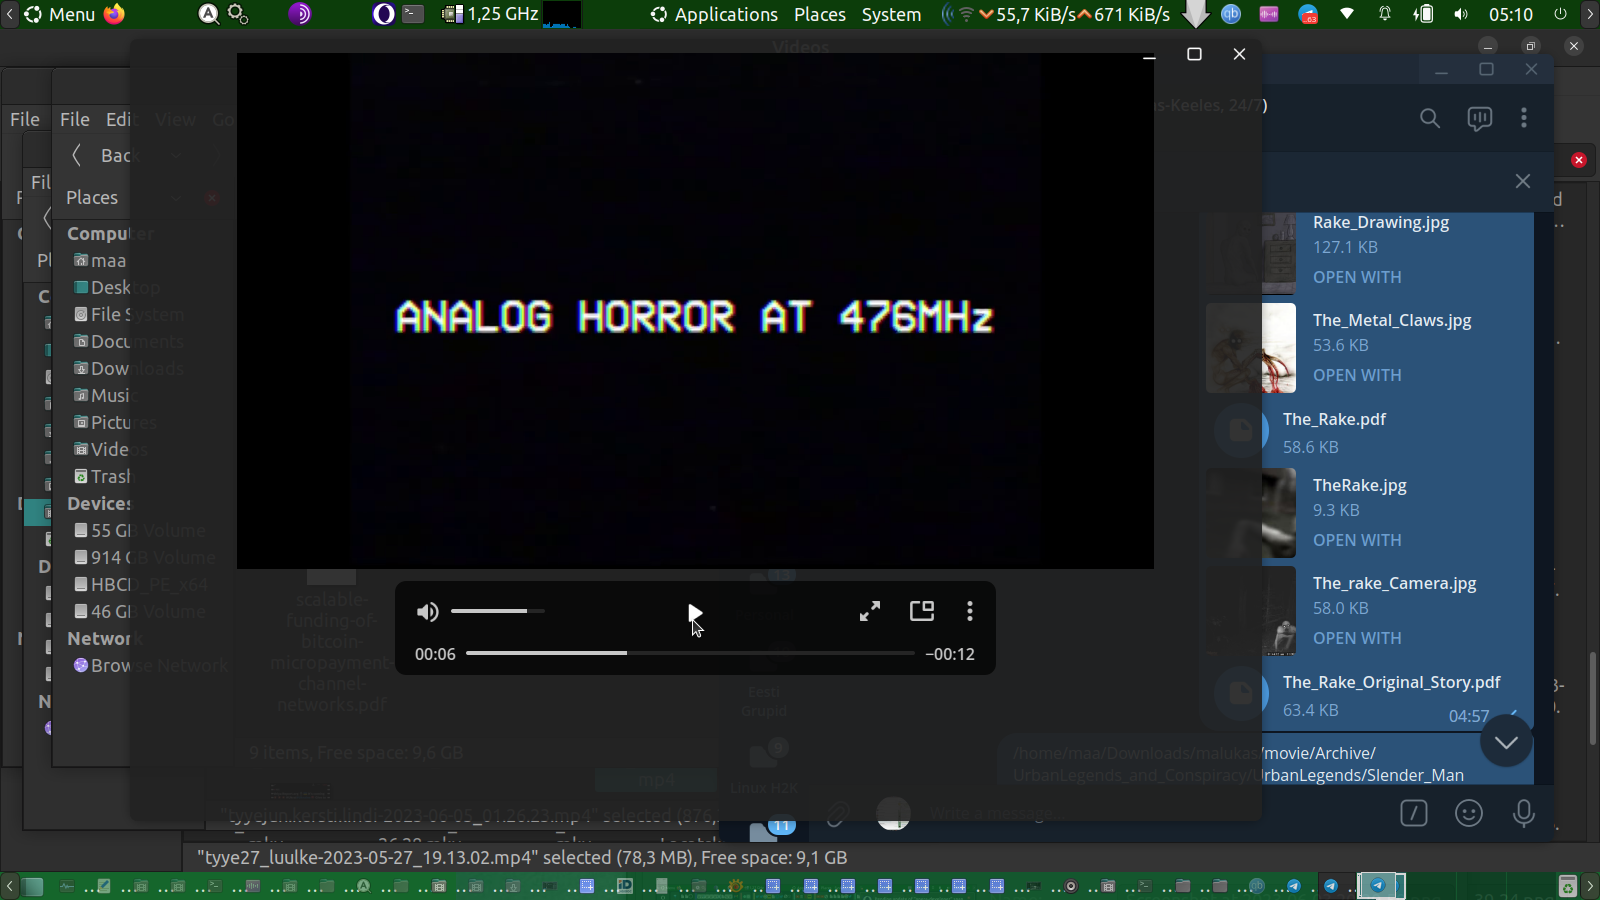
Task: Adjust the video volume slider
Action: tap(498, 611)
